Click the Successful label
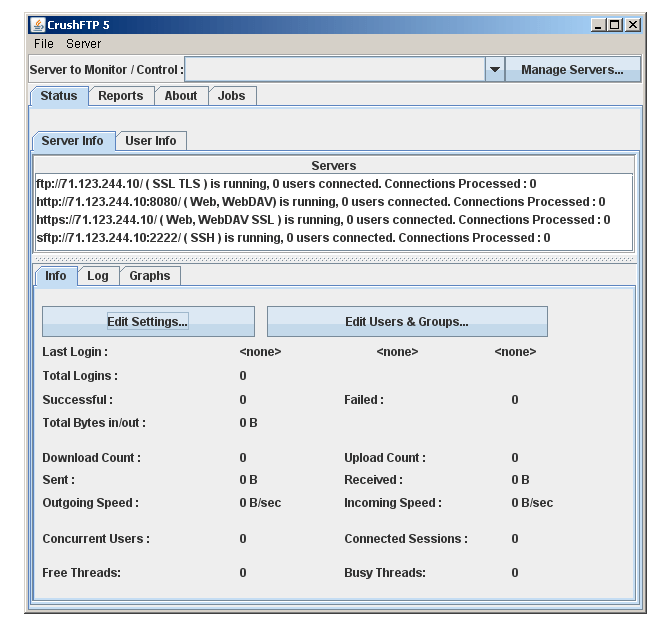Image resolution: width=669 pixels, height=631 pixels. tap(78, 400)
